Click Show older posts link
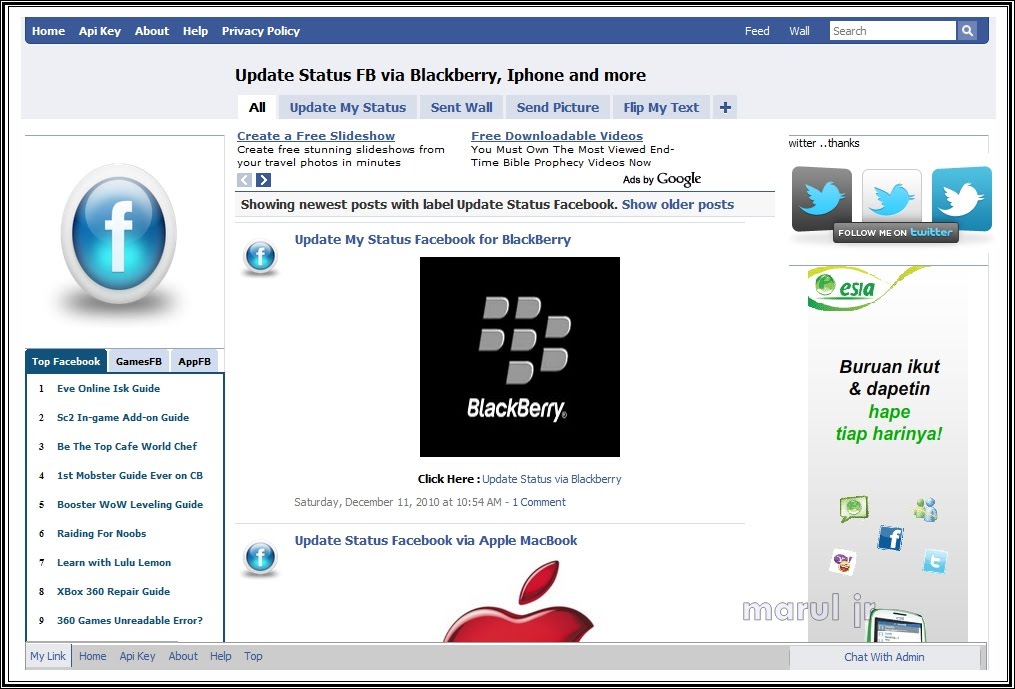 678,205
